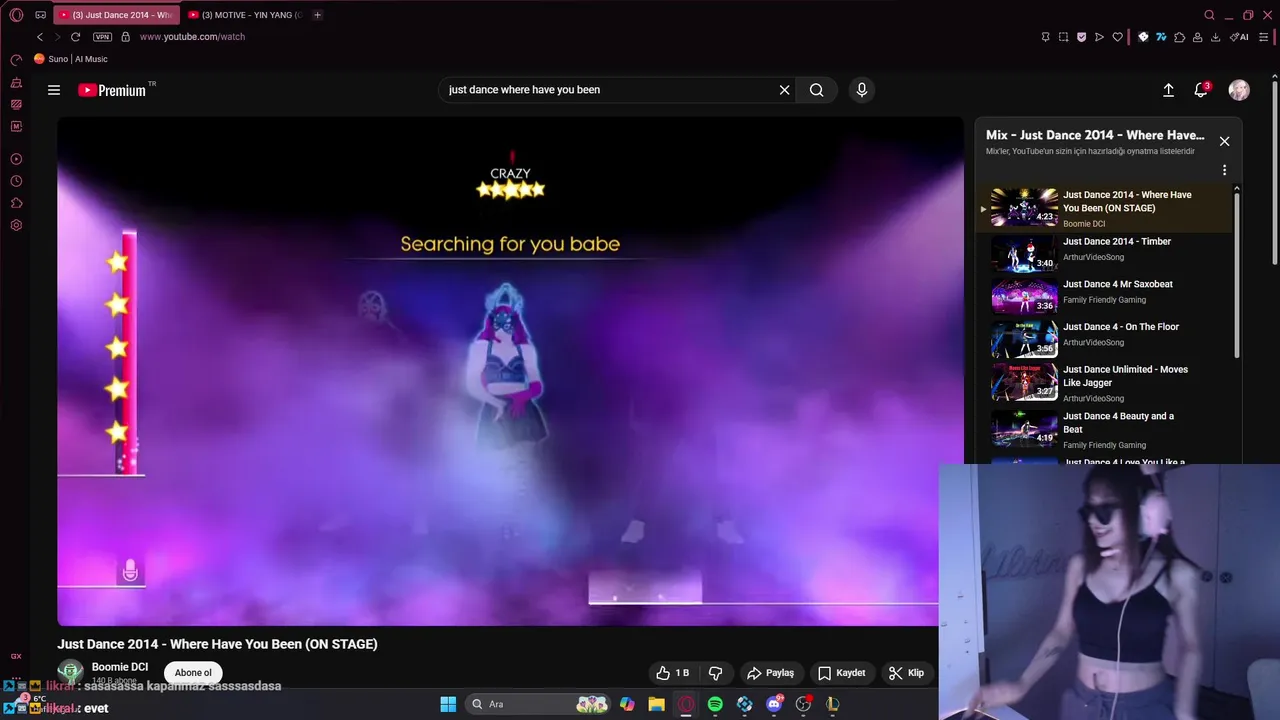Open browser downloads icon
The width and height of the screenshot is (1280, 720).
coord(1215,37)
